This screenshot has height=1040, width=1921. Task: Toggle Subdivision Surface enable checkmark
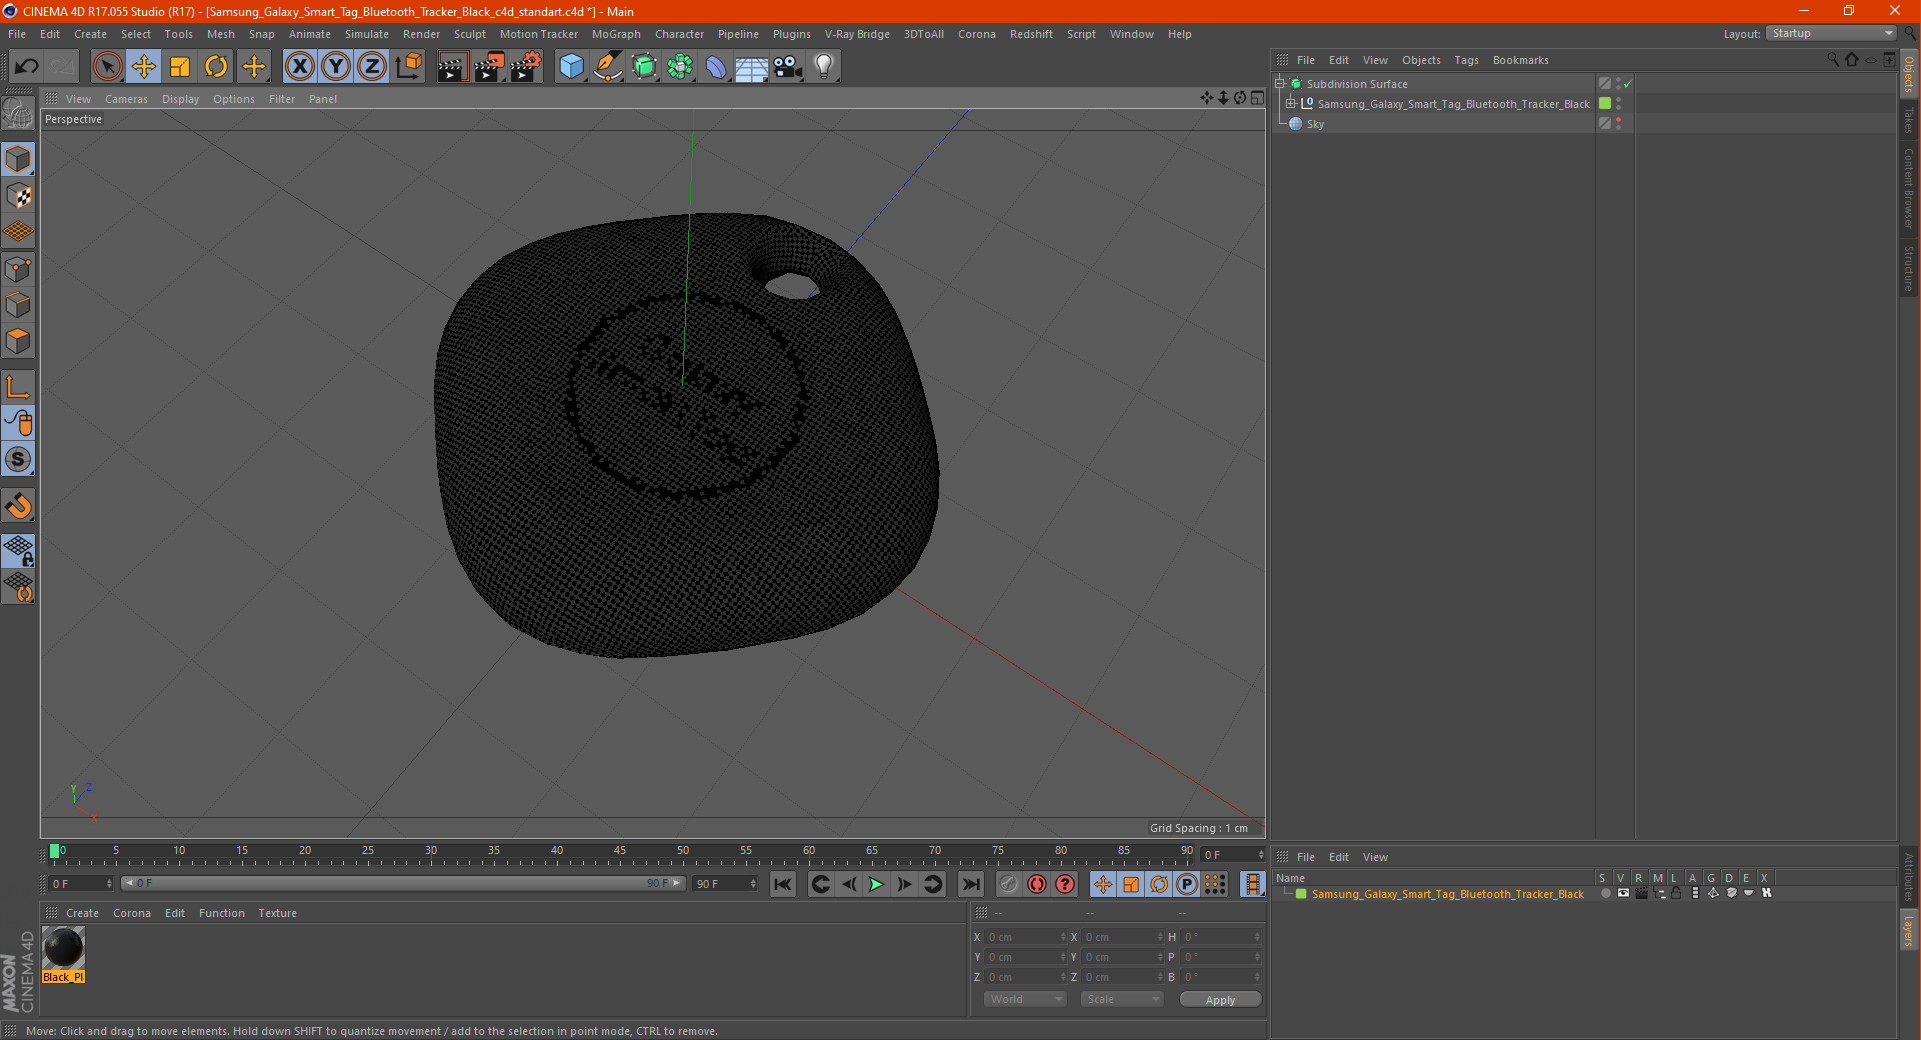1628,84
